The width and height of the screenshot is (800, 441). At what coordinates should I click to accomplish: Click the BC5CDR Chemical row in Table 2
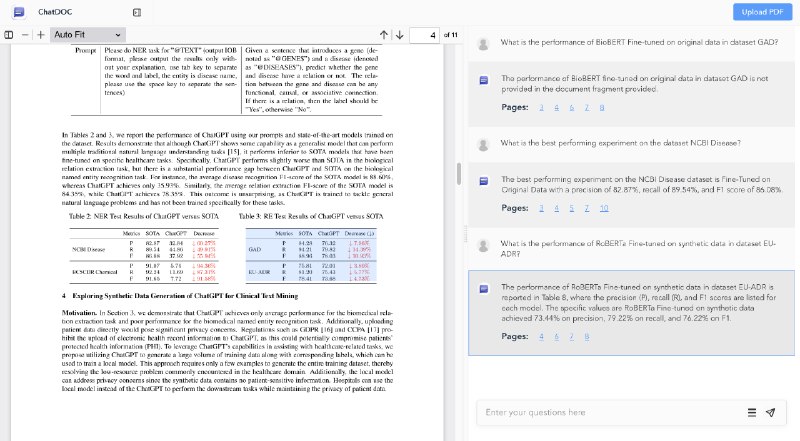coord(144,272)
